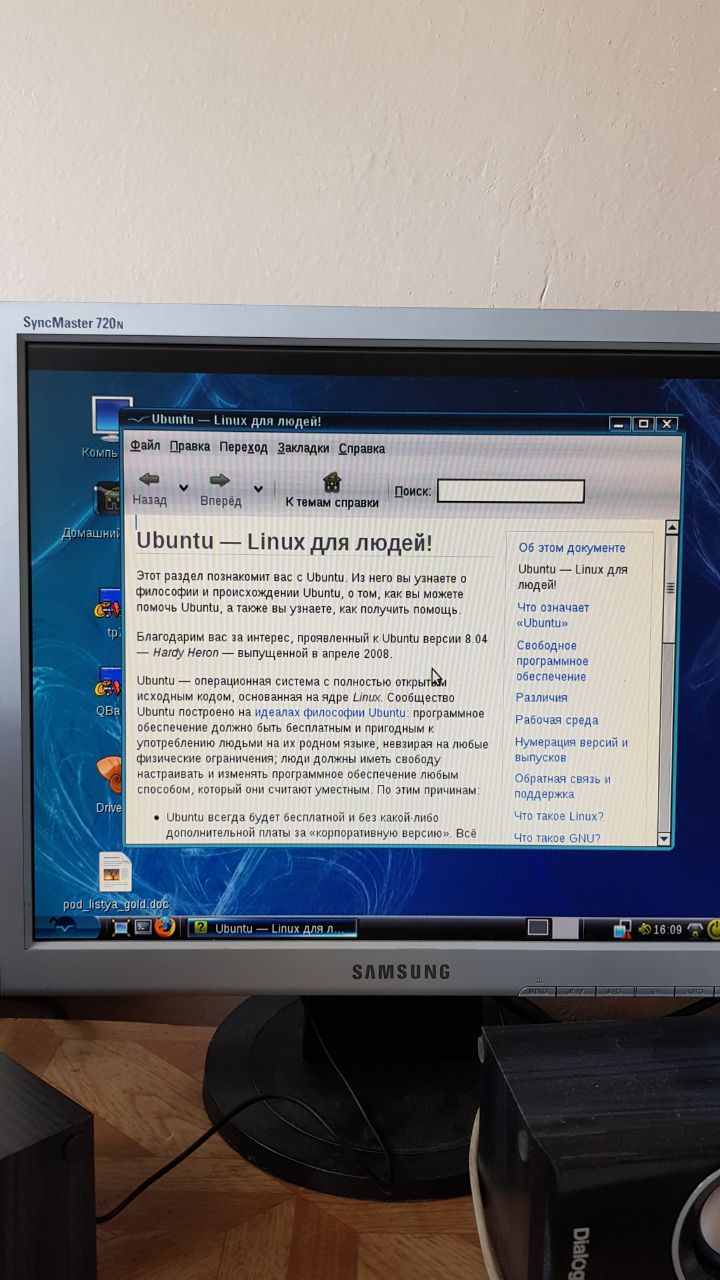The height and width of the screenshot is (1280, 720).
Task: Open the volume control tray icon
Action: coord(645,930)
